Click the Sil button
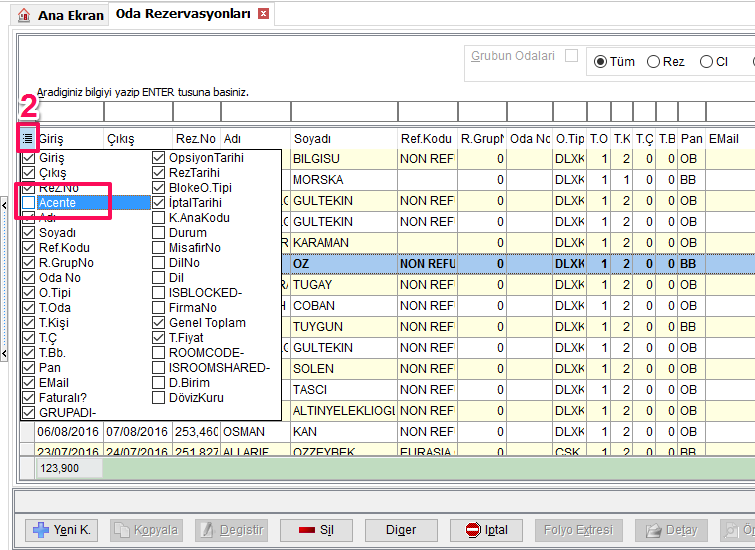Image resolution: width=755 pixels, height=550 pixels. pos(316,530)
